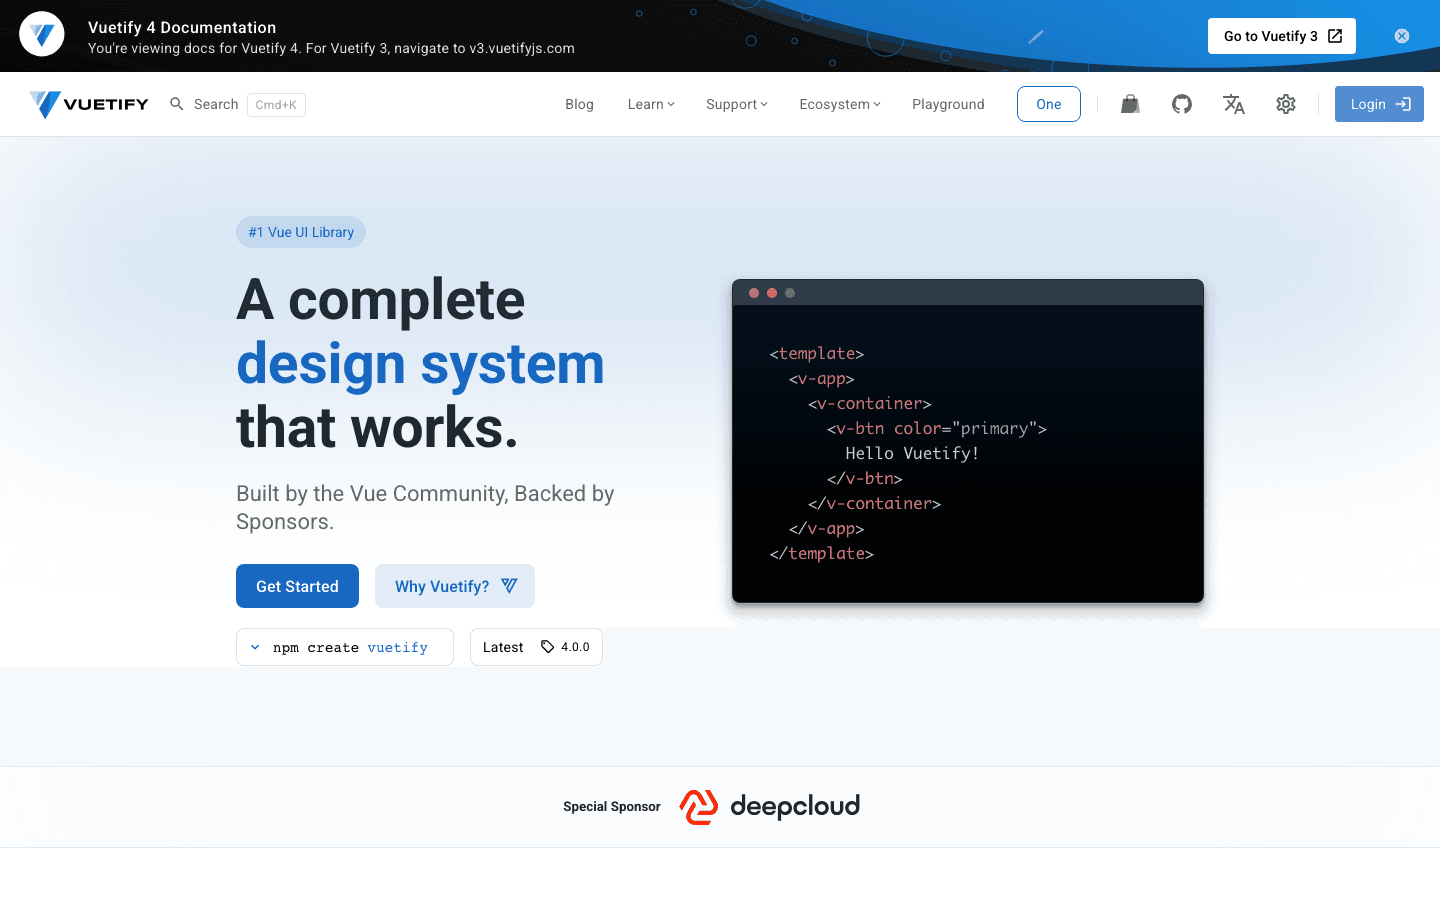Click the language translation icon
The image size is (1440, 900).
click(x=1233, y=103)
